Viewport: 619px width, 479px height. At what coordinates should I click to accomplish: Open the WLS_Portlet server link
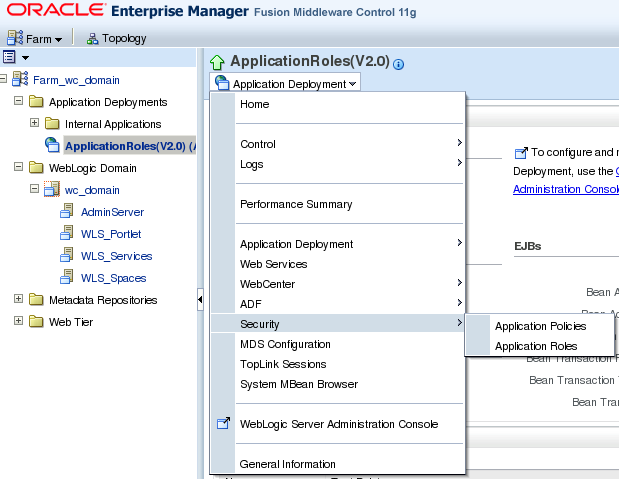click(111, 234)
